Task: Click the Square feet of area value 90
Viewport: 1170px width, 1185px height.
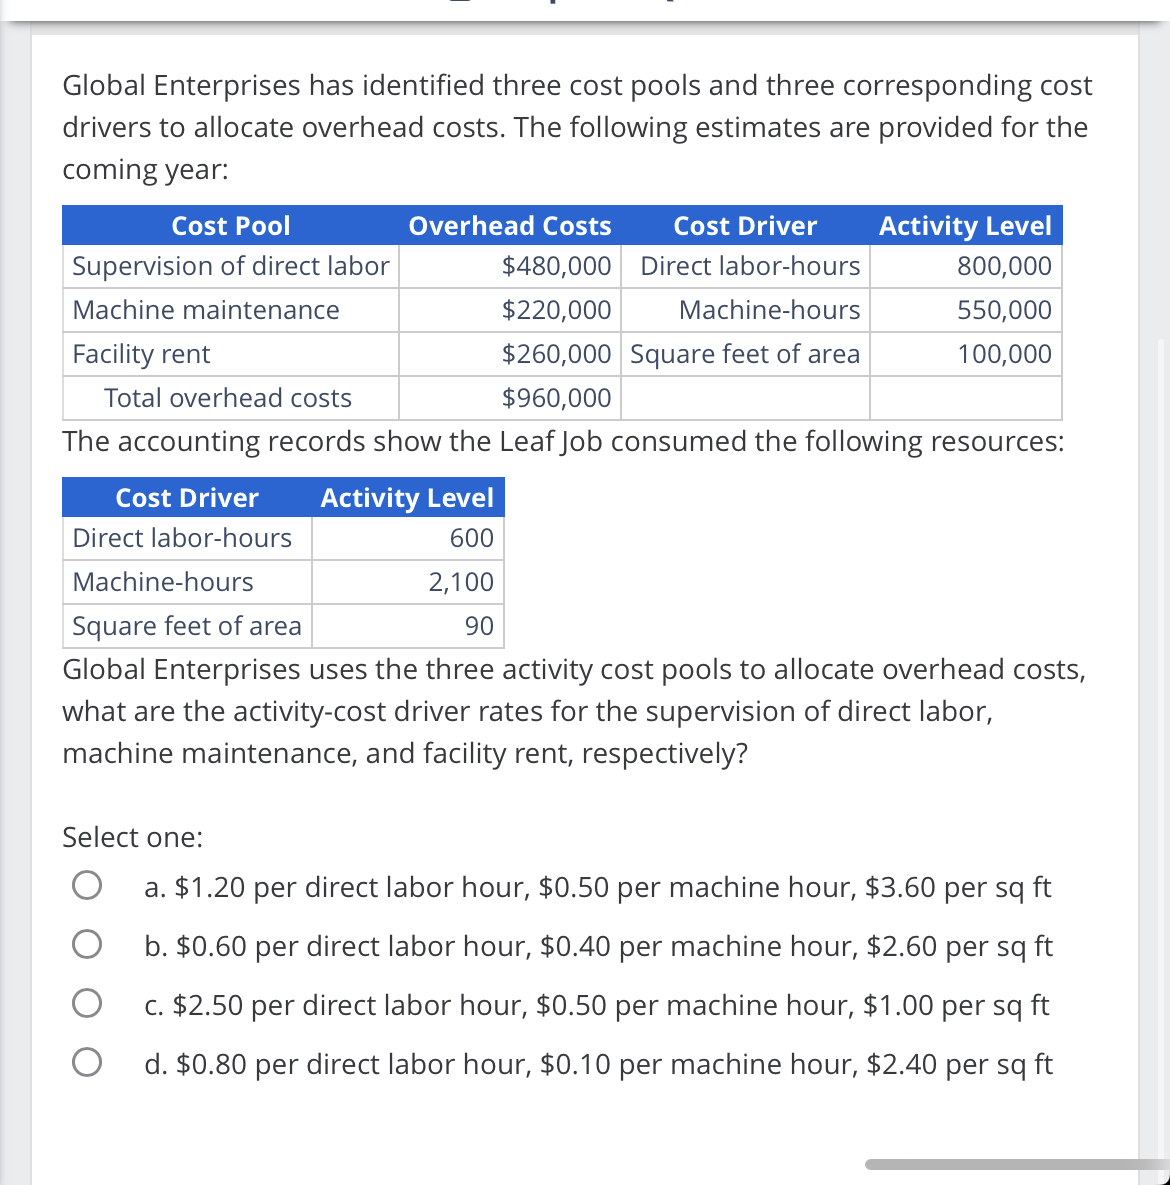Action: coord(483,626)
